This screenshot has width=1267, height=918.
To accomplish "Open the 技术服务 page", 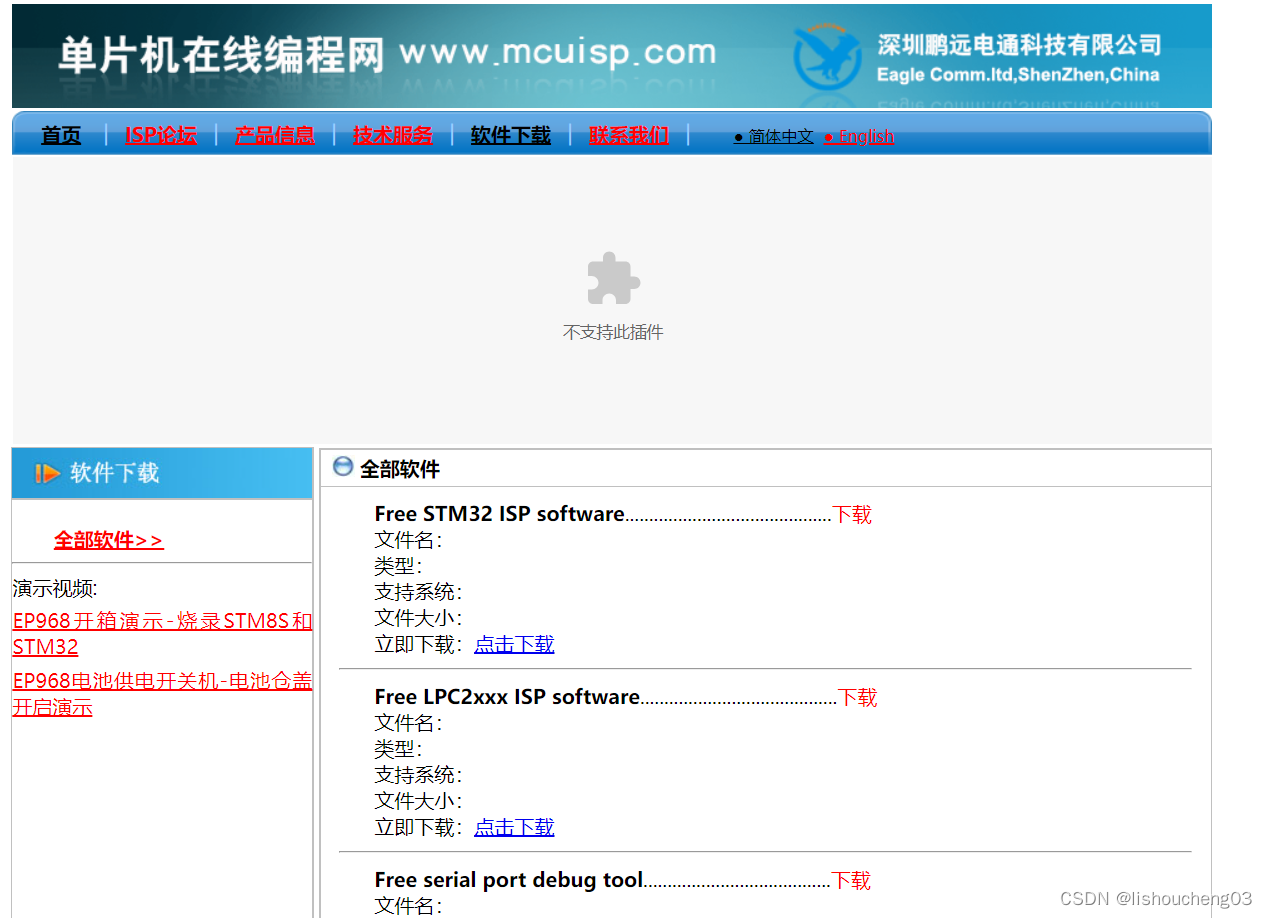I will coord(392,134).
